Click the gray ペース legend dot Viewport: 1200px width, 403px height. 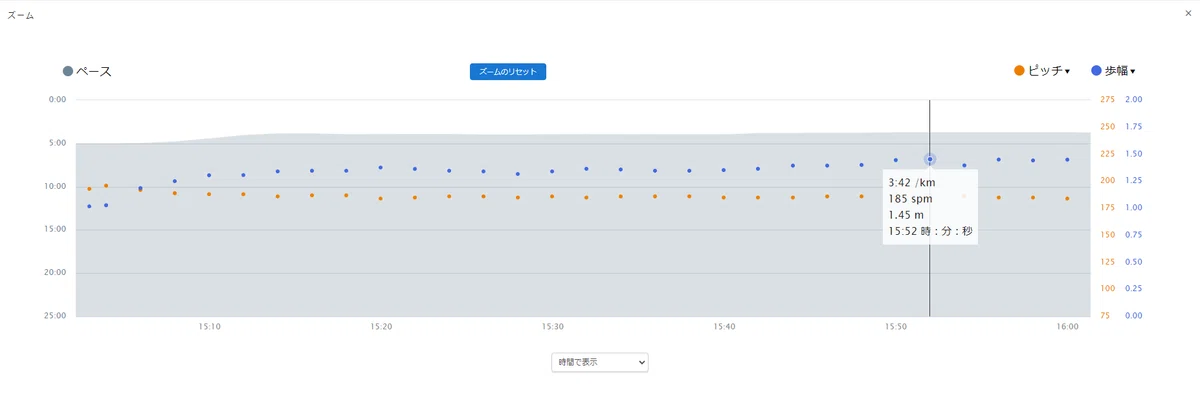point(68,71)
